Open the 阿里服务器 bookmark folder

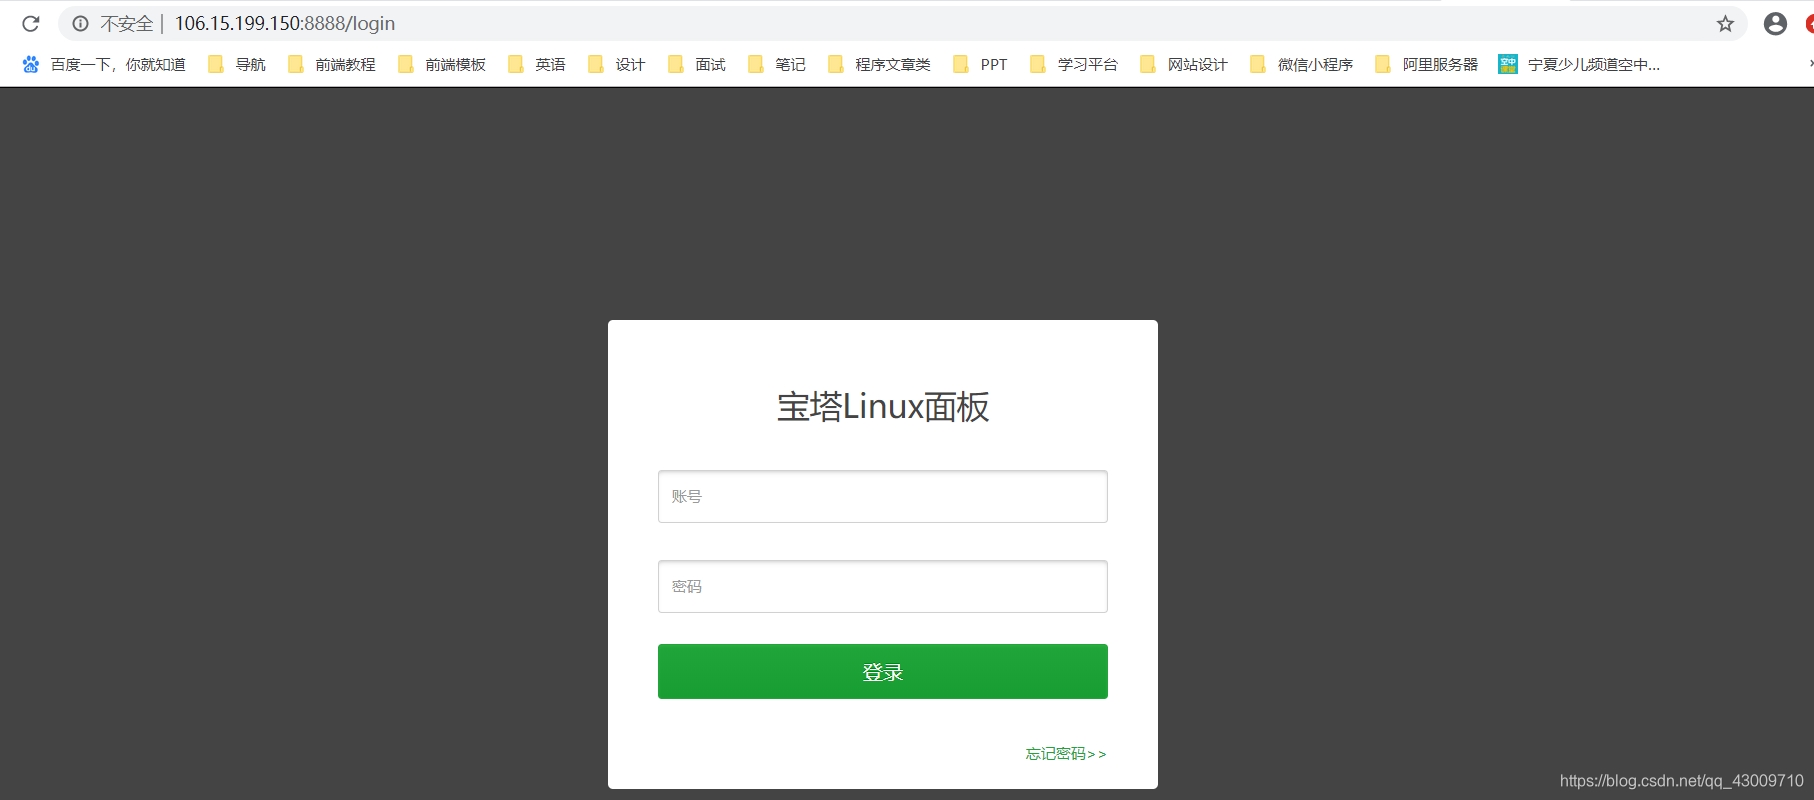(1427, 64)
